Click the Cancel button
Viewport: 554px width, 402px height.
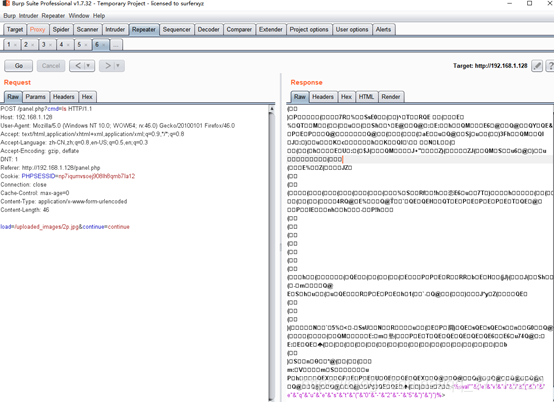pyautogui.click(x=51, y=66)
